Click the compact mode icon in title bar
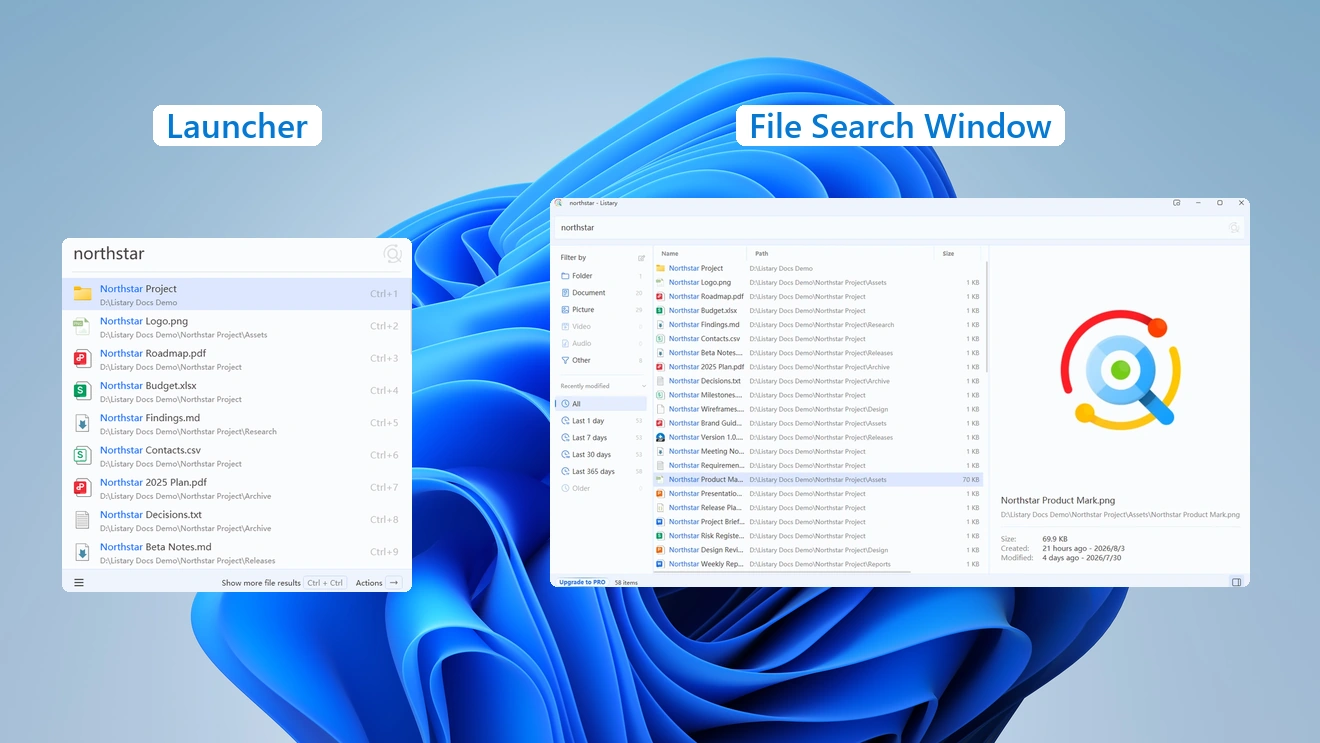1320x743 pixels. click(1177, 203)
